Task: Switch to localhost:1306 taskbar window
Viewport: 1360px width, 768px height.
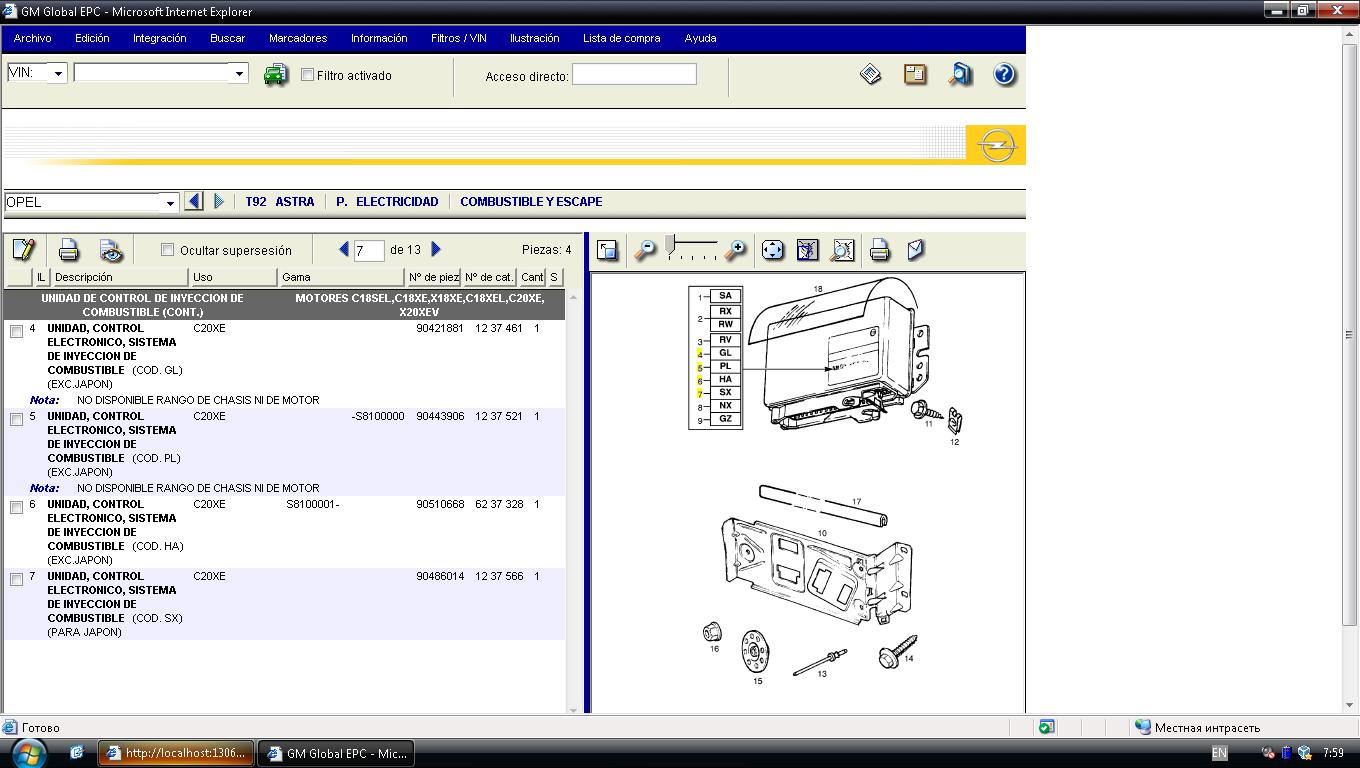Action: pos(177,753)
